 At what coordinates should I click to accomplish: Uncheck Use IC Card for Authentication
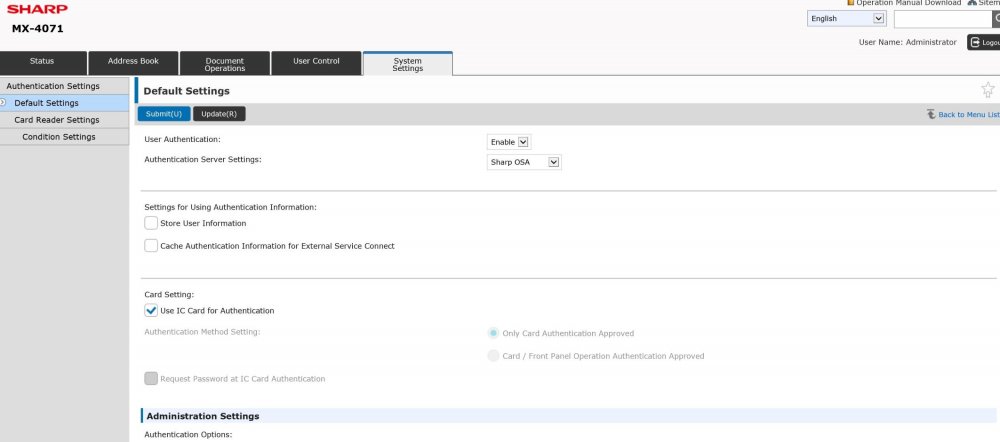pyautogui.click(x=151, y=311)
